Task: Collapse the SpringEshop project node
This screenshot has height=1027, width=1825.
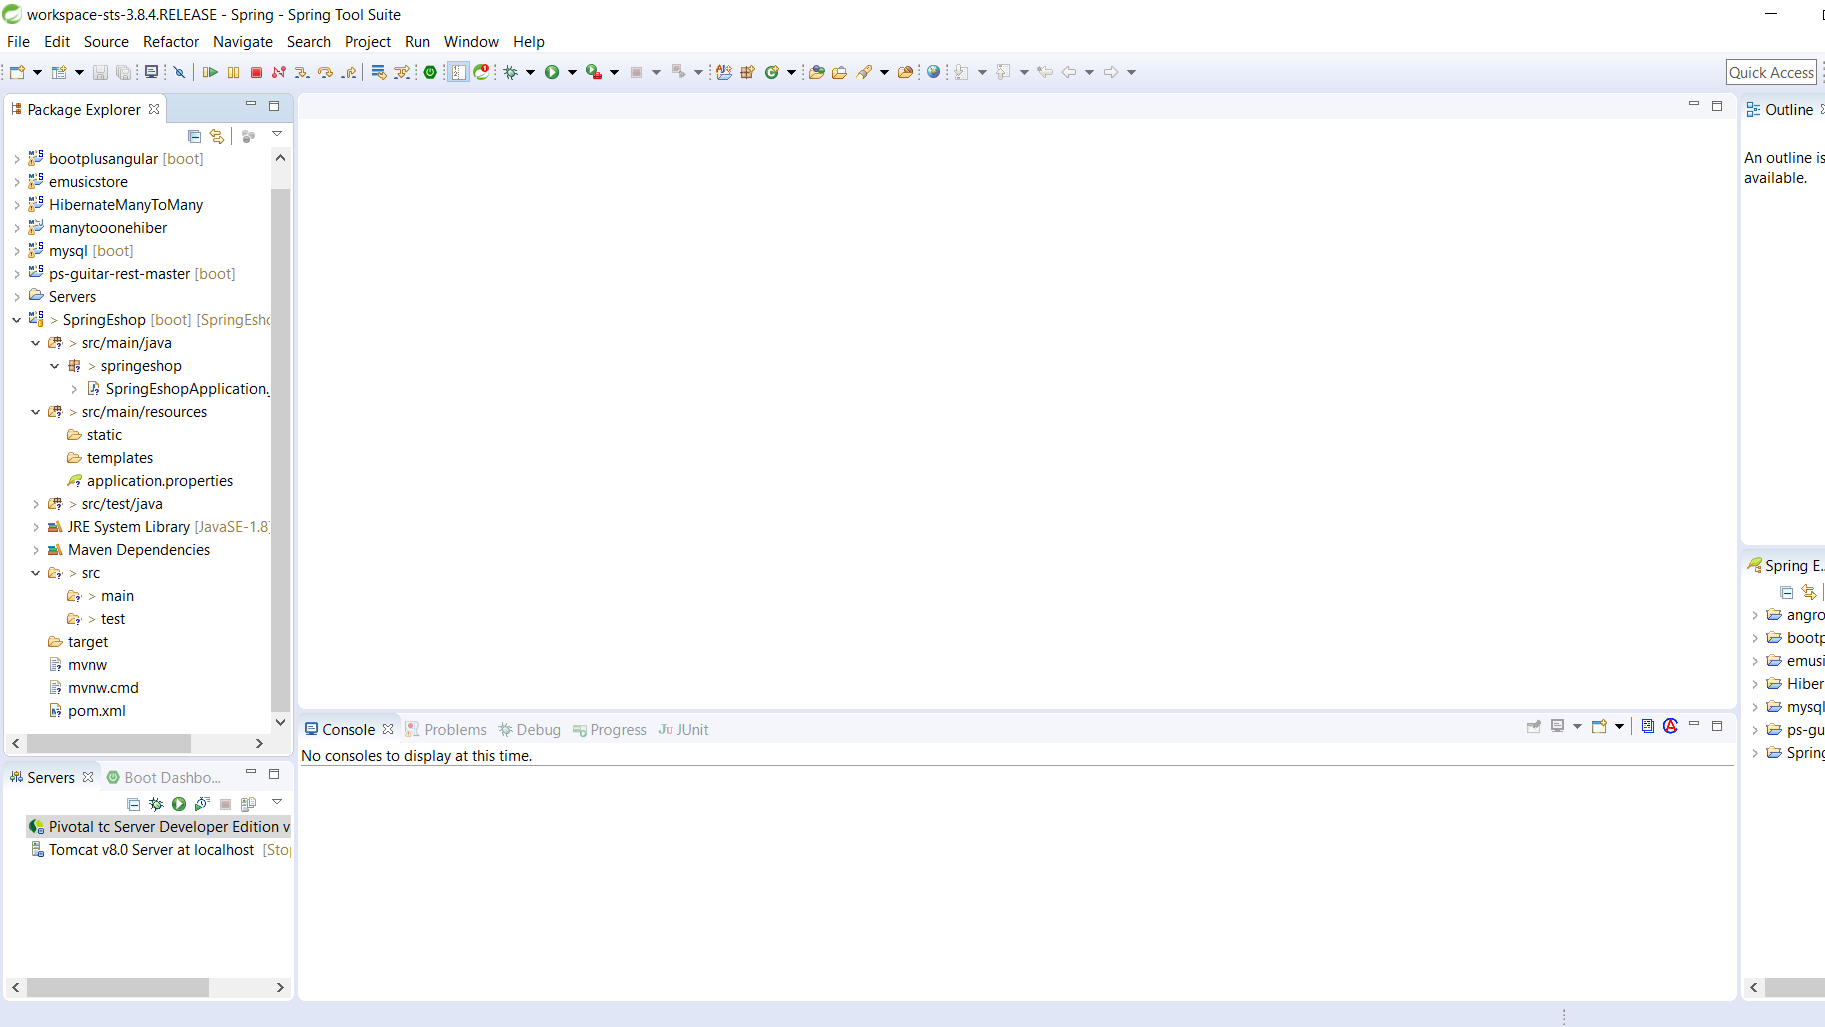Action: coord(16,320)
